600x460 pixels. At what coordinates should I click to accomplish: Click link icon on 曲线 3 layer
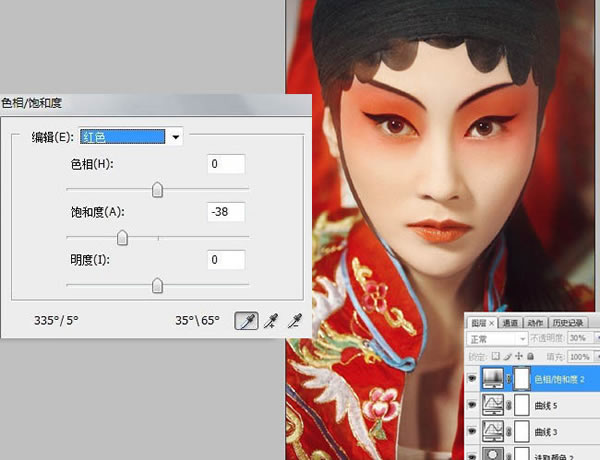click(x=509, y=431)
